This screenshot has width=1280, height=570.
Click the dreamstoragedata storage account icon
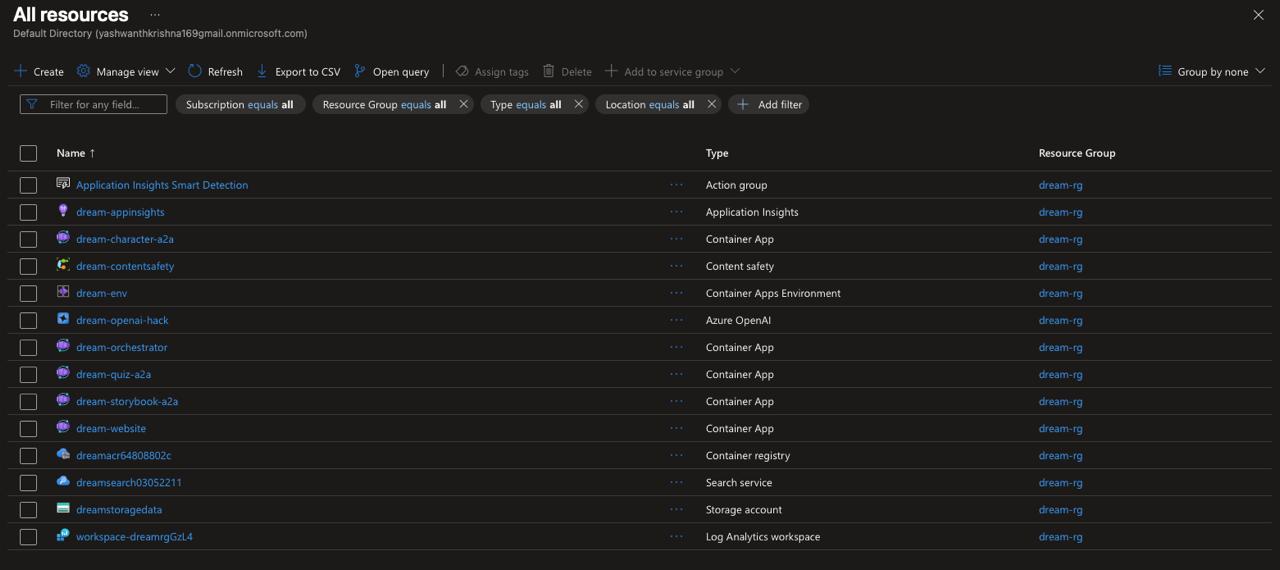[x=63, y=508]
